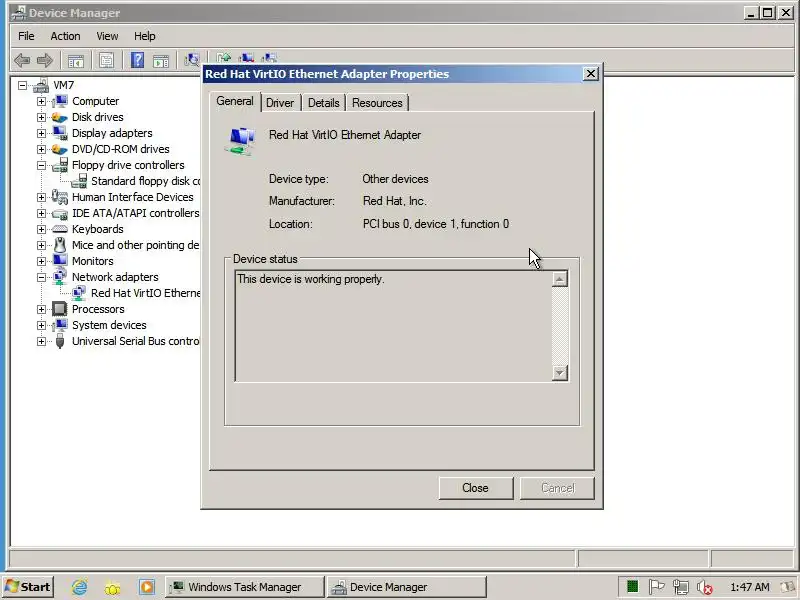Click the Action Center flag tray icon

pyautogui.click(x=656, y=587)
